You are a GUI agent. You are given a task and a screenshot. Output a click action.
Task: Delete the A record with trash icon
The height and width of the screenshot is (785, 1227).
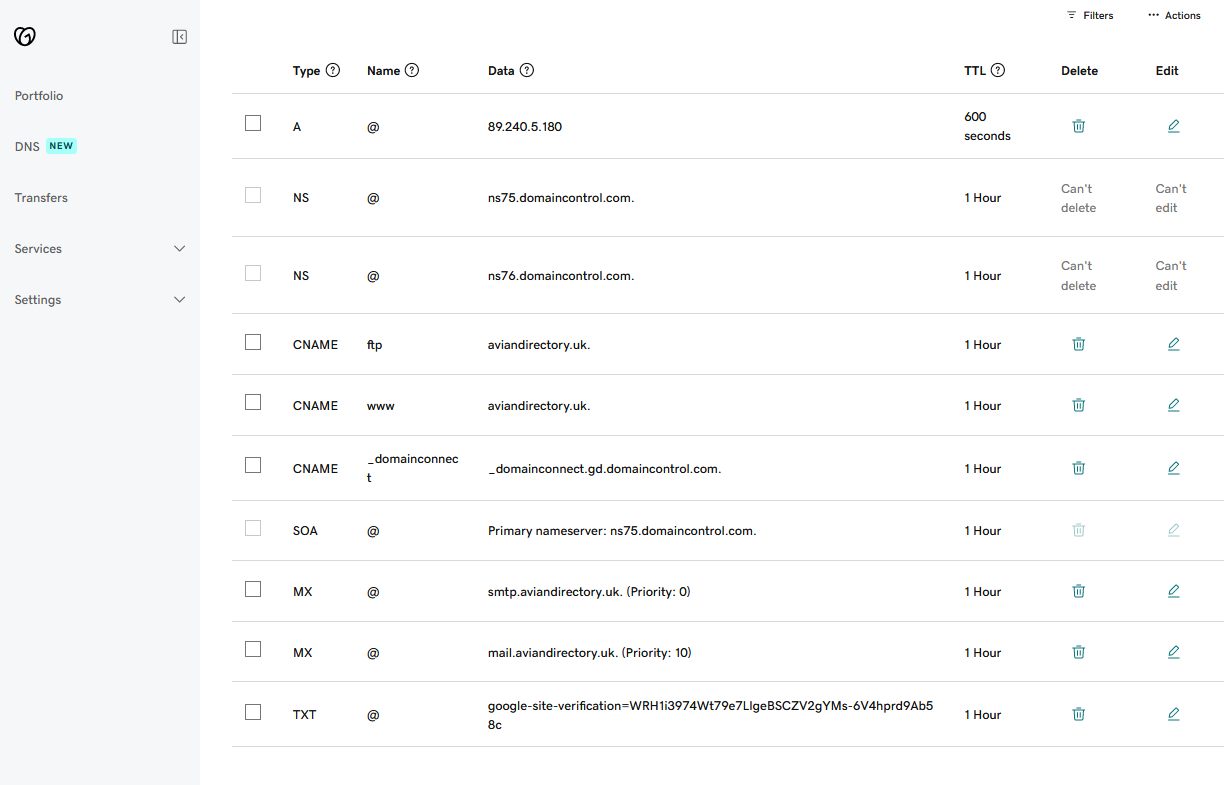pos(1078,126)
